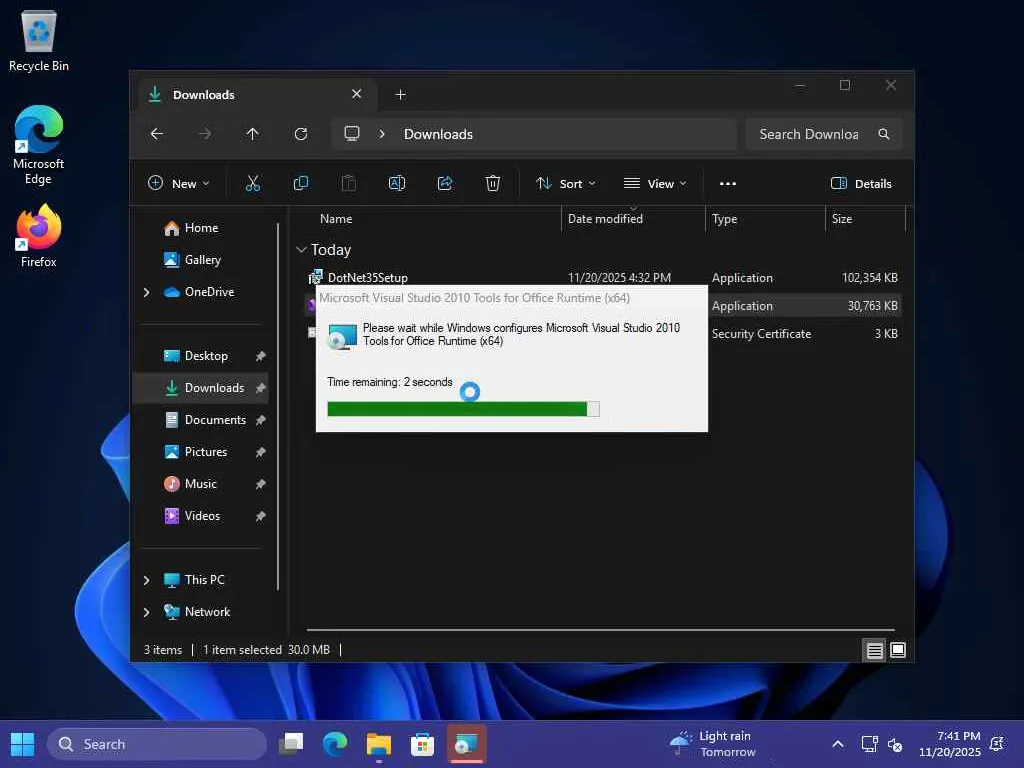Click Downloads in the address bar

pos(438,134)
